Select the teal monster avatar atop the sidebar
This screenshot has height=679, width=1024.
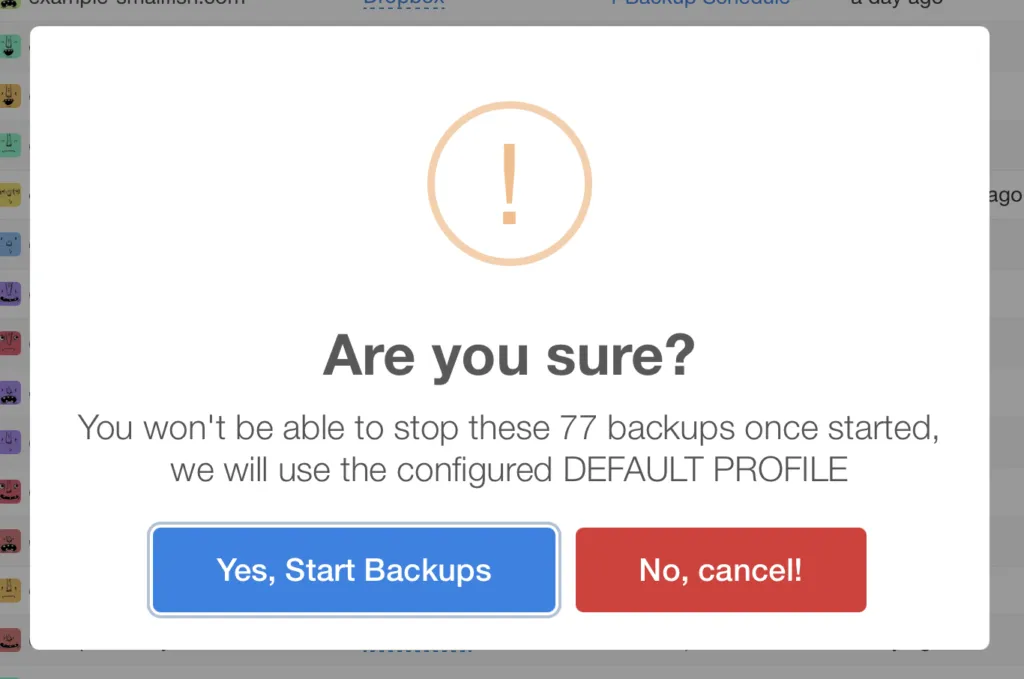[9, 45]
